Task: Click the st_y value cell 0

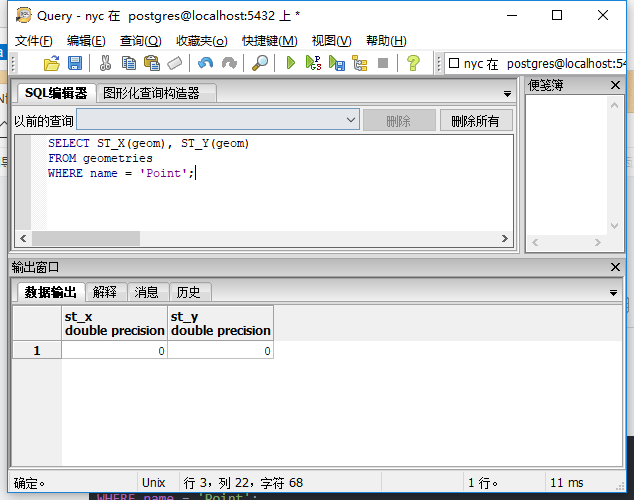Action: (220, 350)
